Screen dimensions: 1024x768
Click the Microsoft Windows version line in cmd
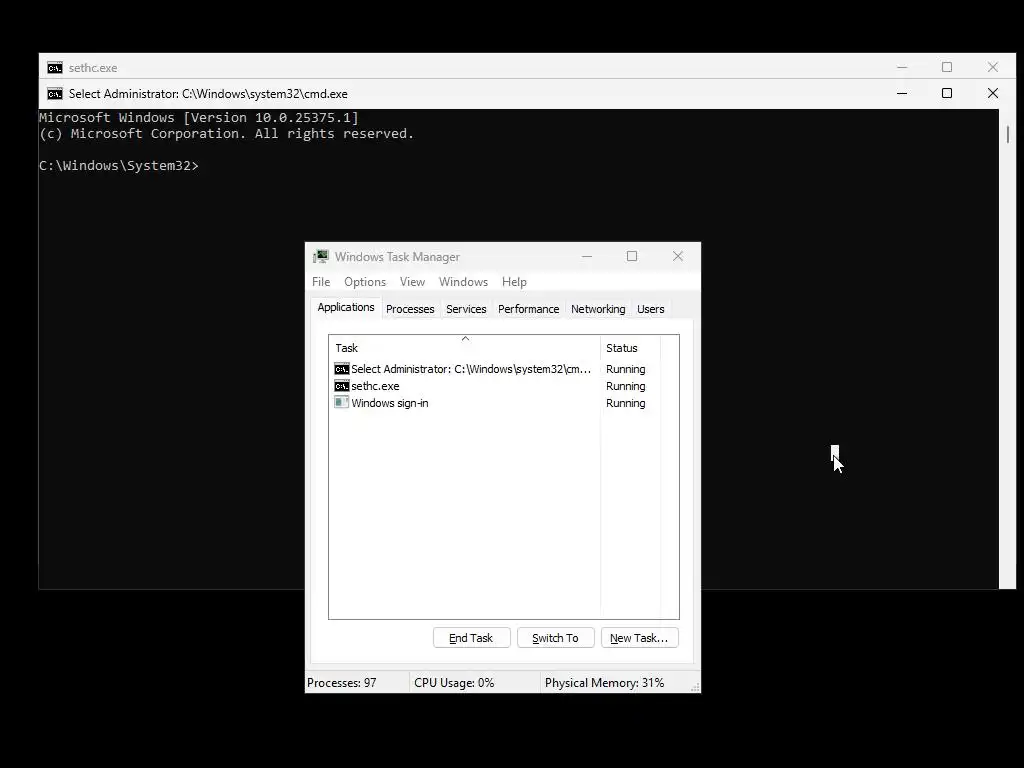coord(199,118)
